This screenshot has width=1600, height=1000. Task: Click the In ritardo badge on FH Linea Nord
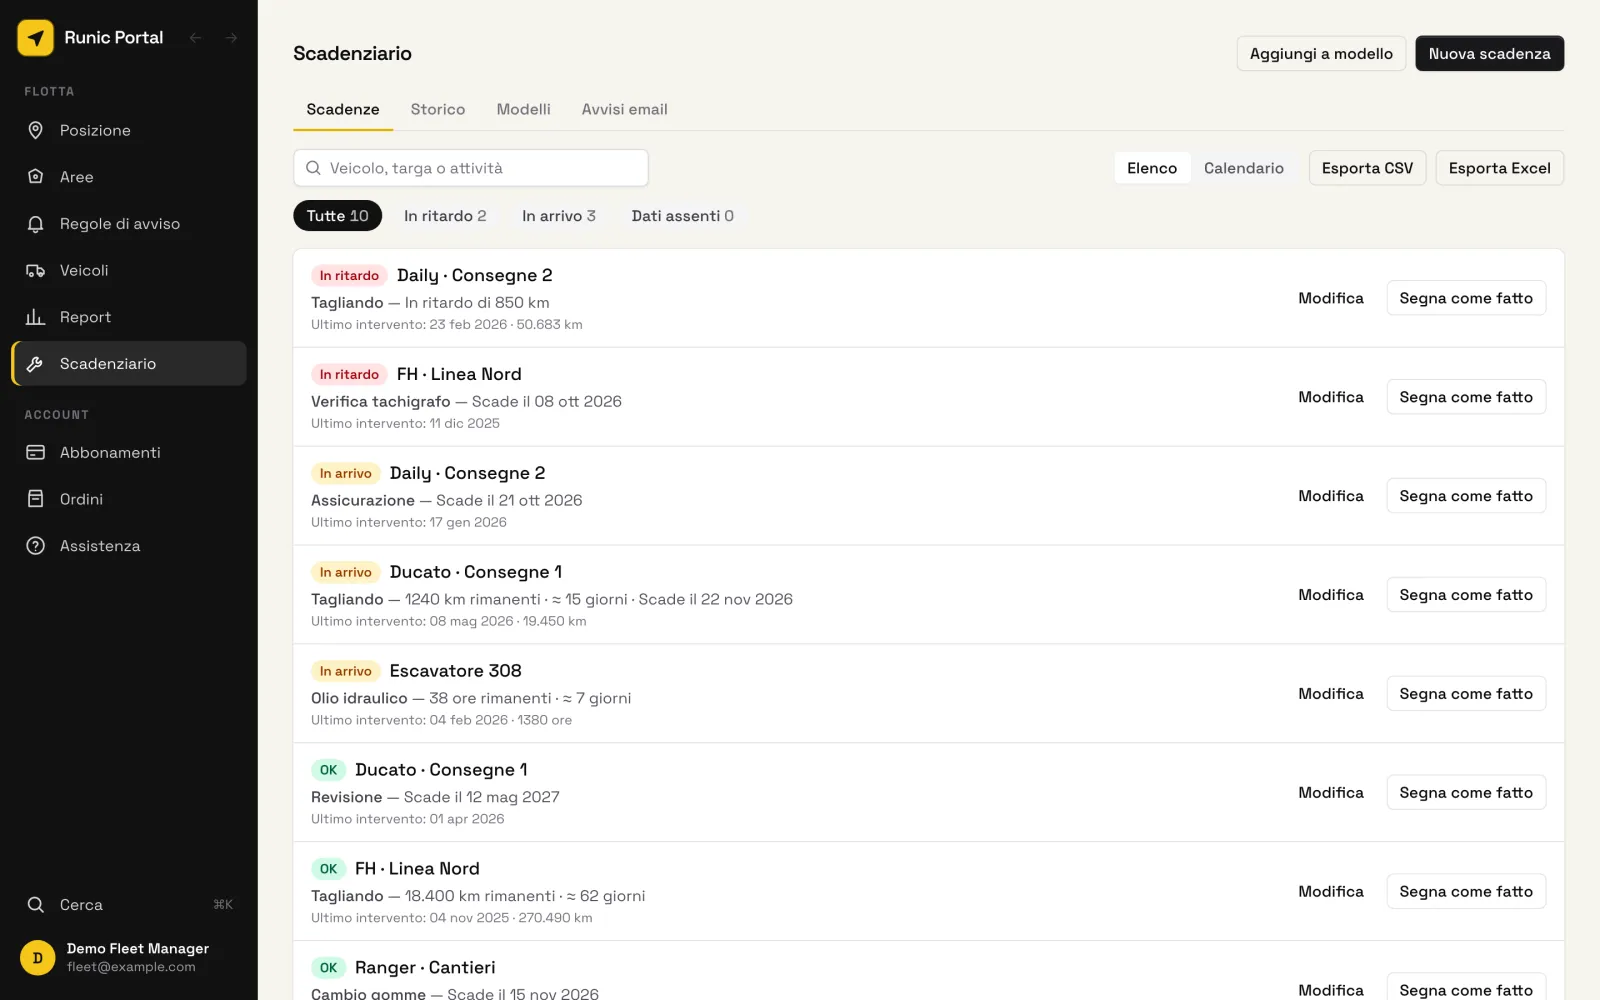click(x=349, y=375)
